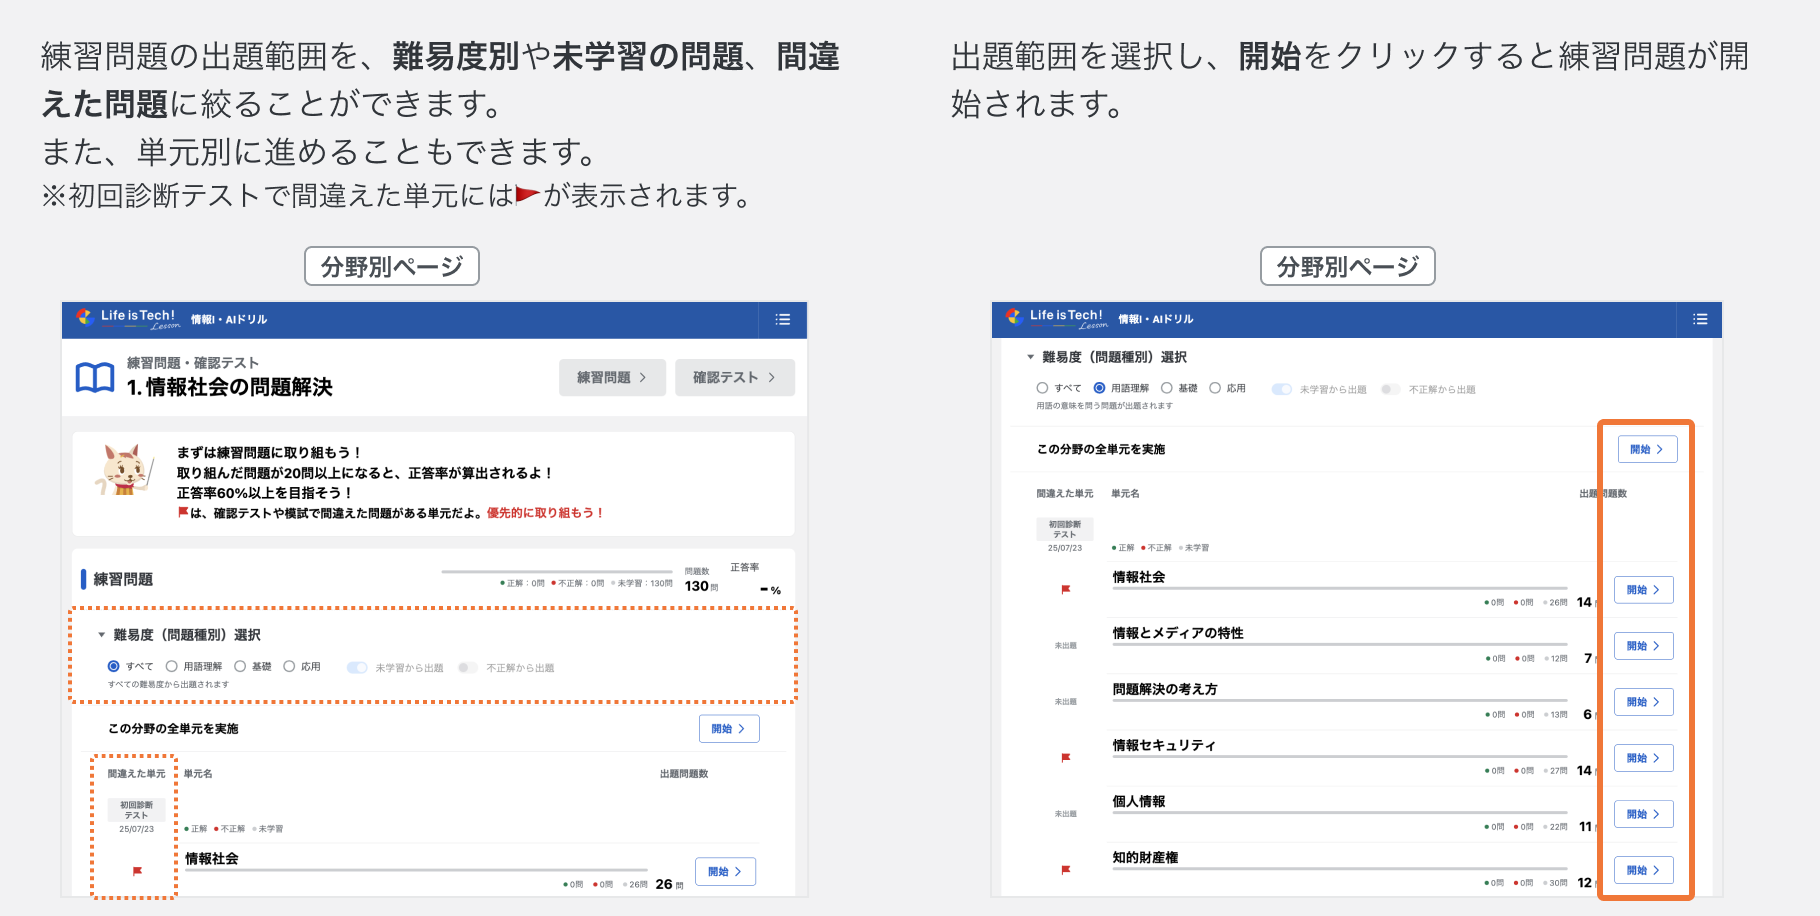Select 基礎 radio in left screenshot
Screen dimensions: 1820x916
240,666
